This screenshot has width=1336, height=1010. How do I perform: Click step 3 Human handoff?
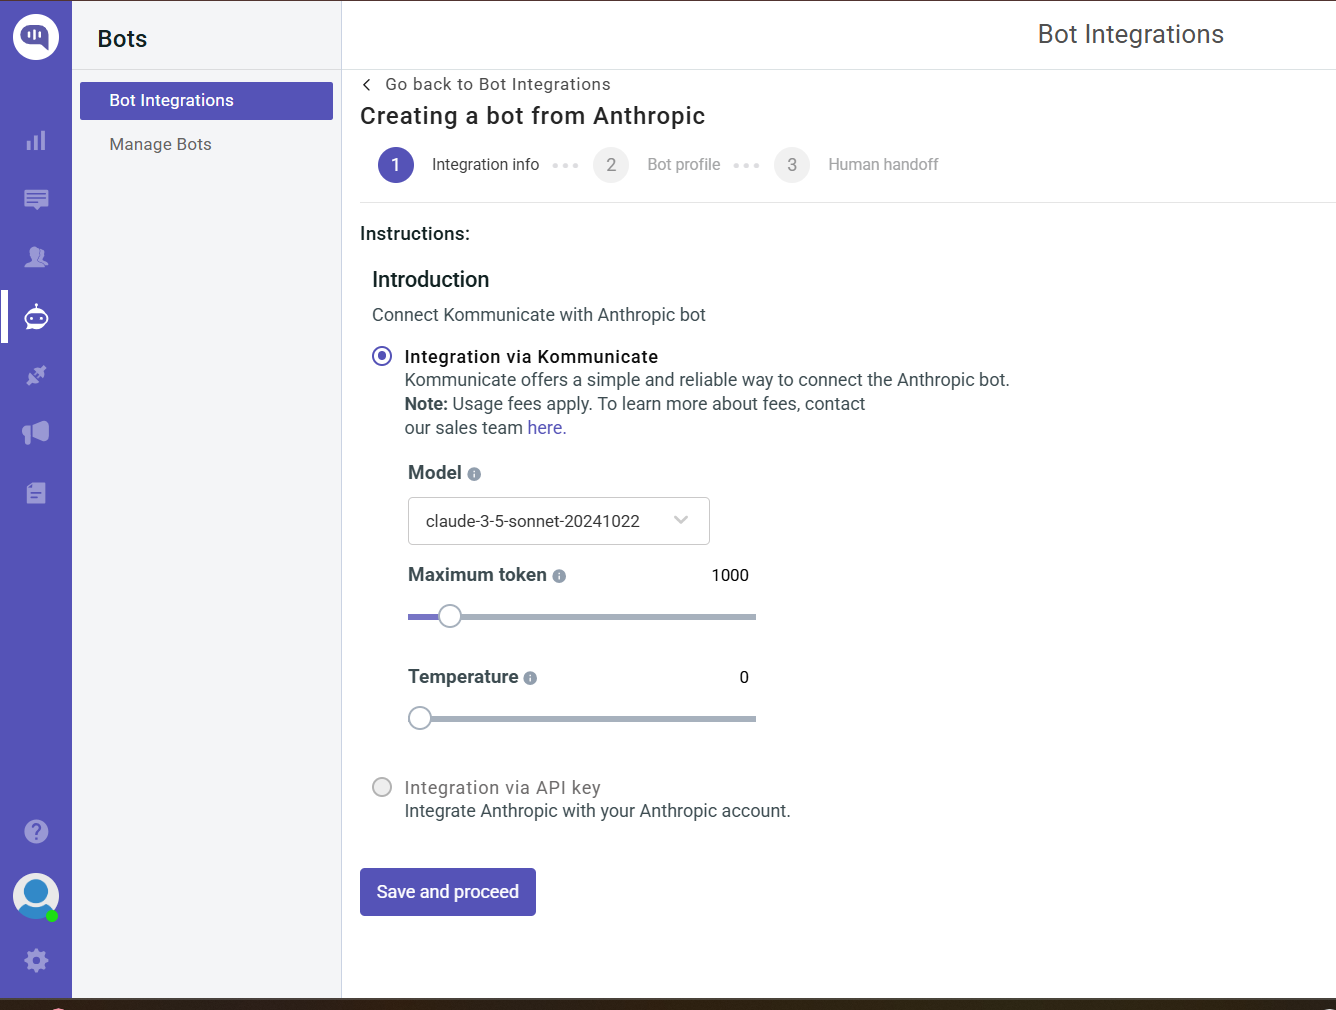tap(856, 165)
